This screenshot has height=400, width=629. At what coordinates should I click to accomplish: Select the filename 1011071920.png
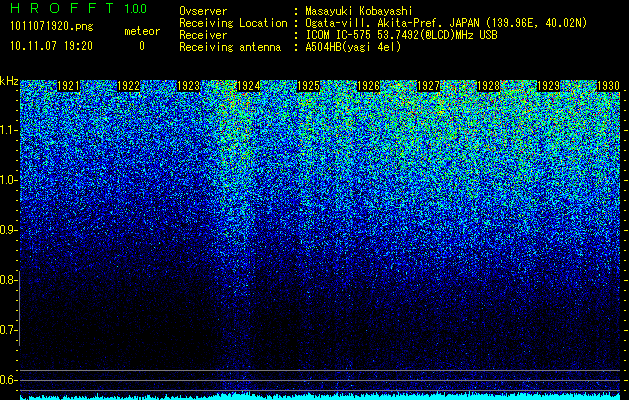tap(52, 27)
